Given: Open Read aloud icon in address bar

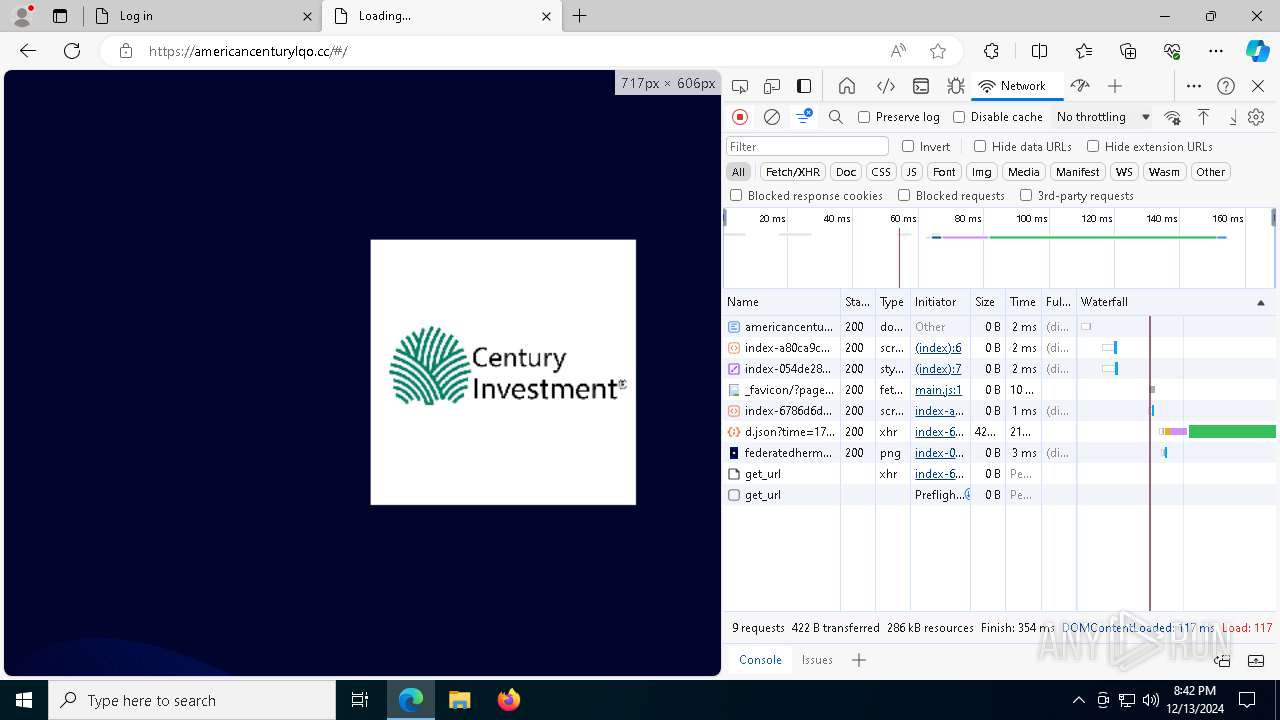Looking at the screenshot, I should [898, 51].
